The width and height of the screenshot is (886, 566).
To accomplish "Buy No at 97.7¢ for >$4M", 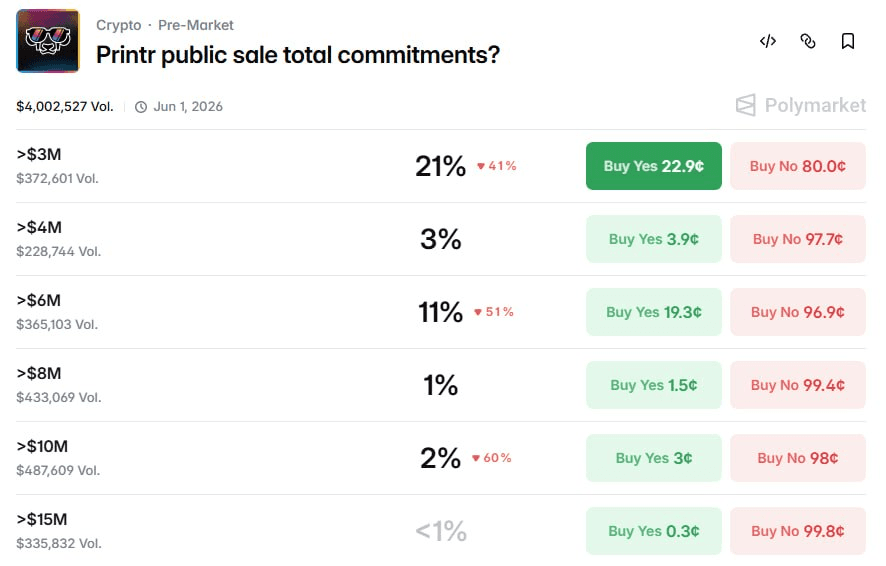I will tap(797, 239).
